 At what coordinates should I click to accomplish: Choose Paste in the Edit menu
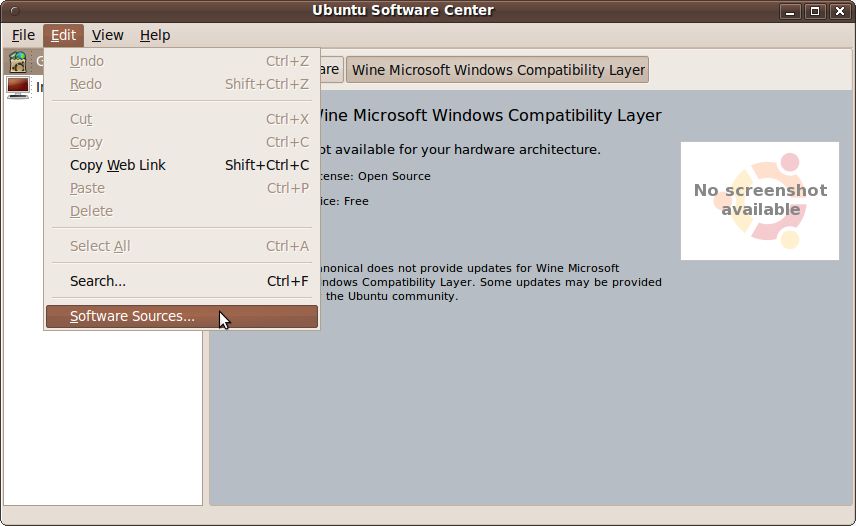[182, 188]
